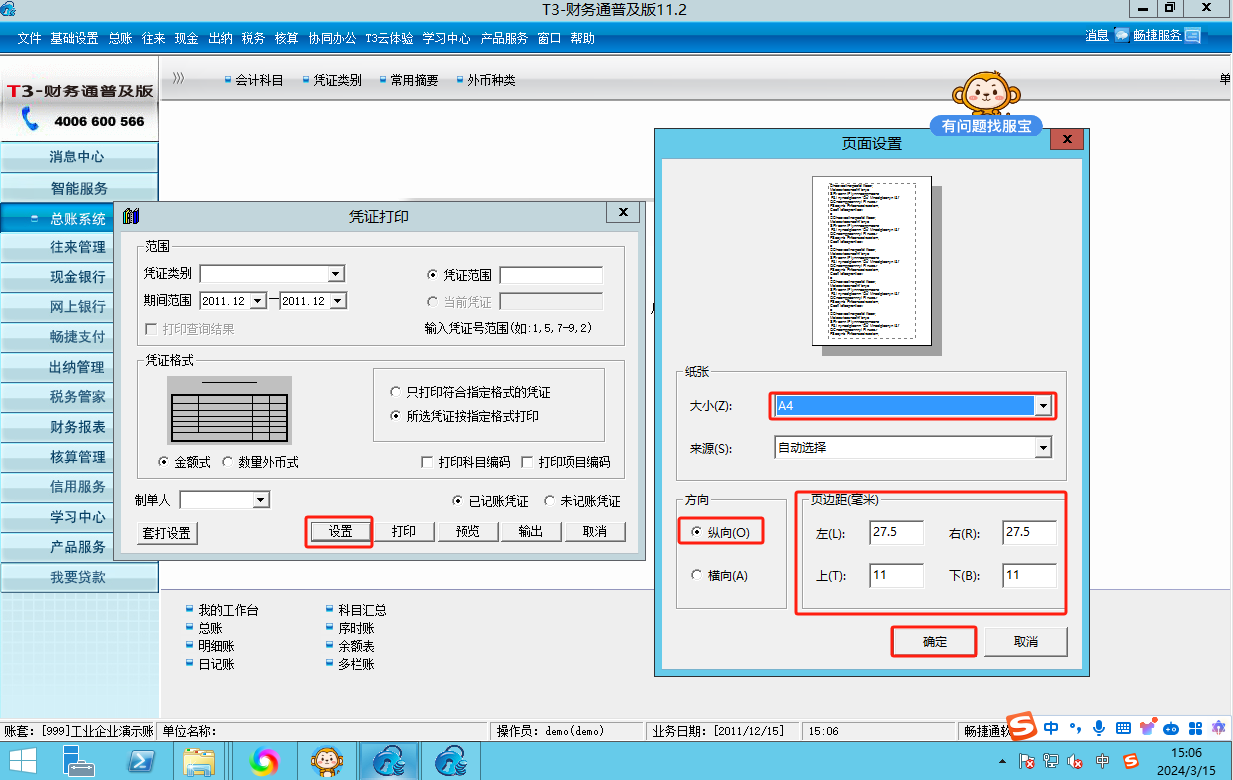The image size is (1233, 780).
Task: Select 当前凭证 radio button
Action: point(432,301)
